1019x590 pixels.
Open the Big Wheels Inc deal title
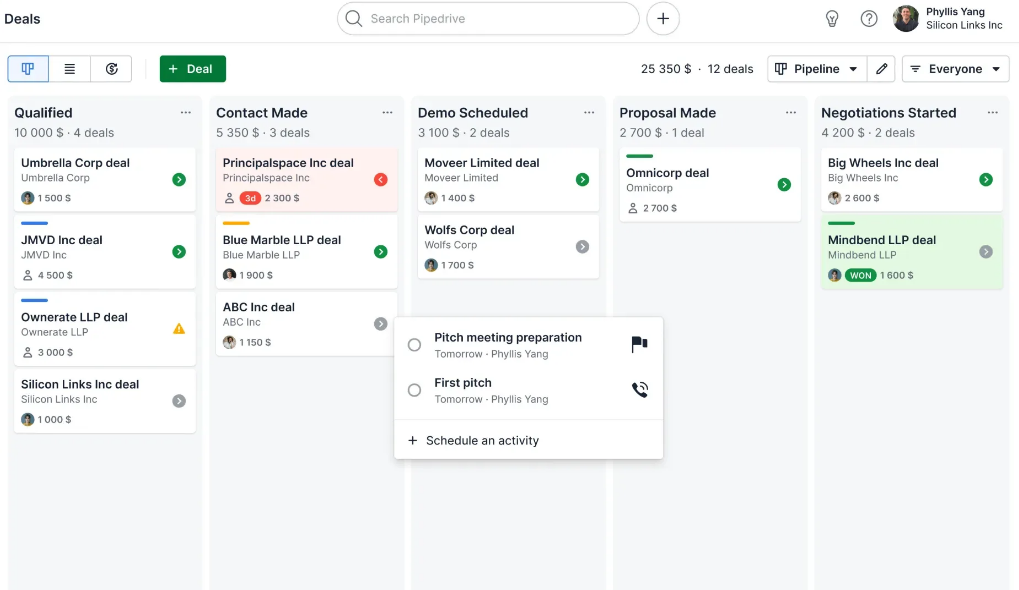pos(883,163)
